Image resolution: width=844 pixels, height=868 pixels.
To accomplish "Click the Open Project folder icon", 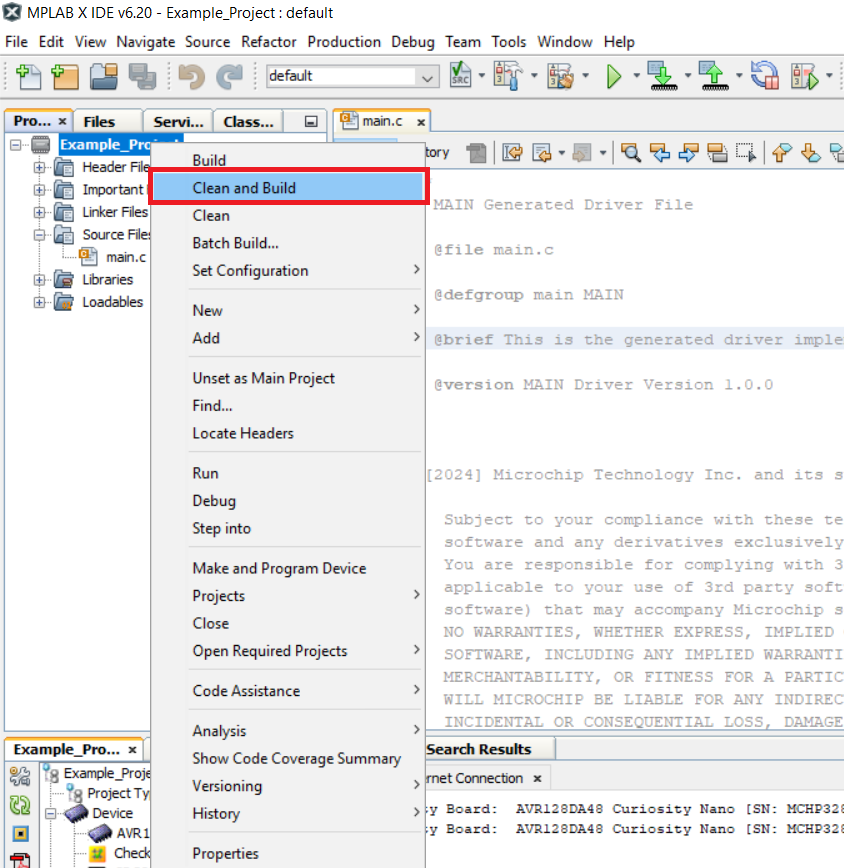I will [x=103, y=76].
